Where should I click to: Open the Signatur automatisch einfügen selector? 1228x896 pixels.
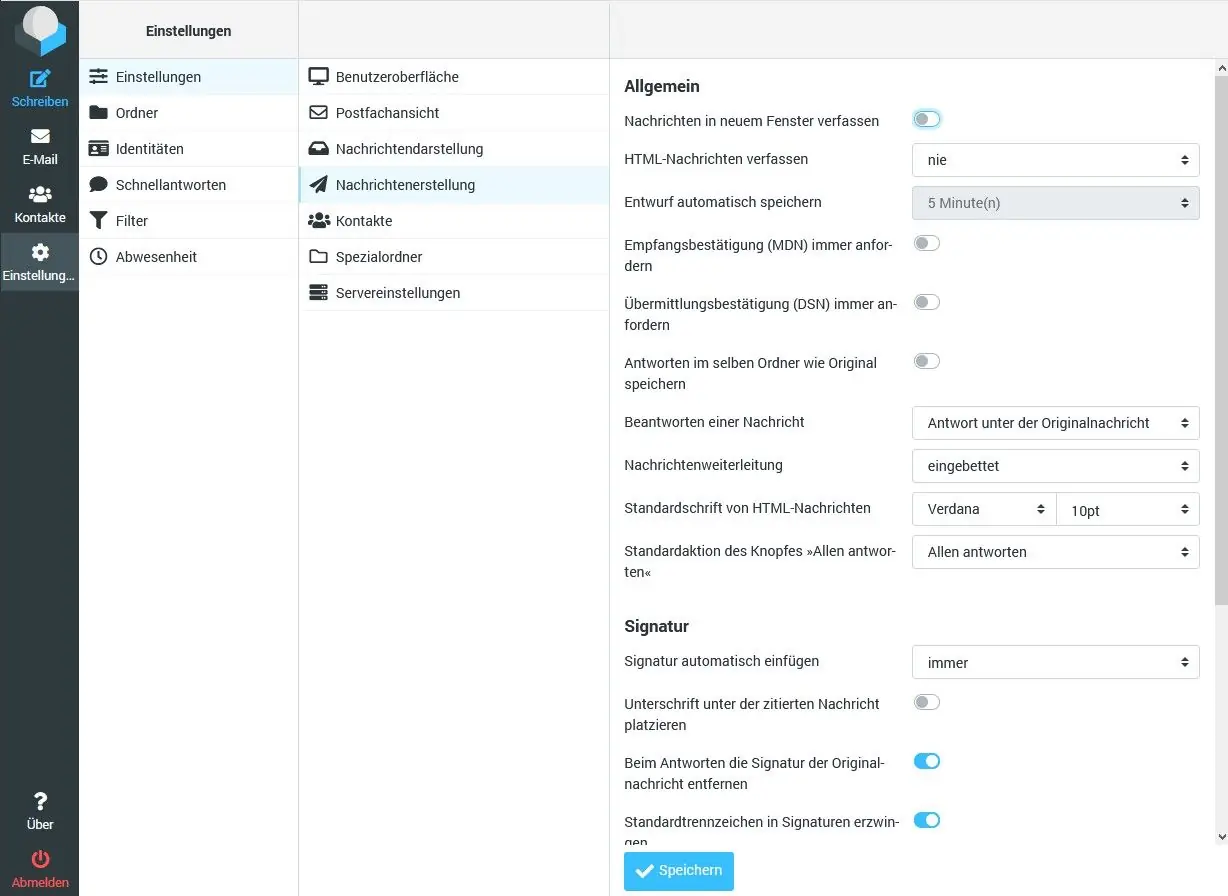point(1055,662)
